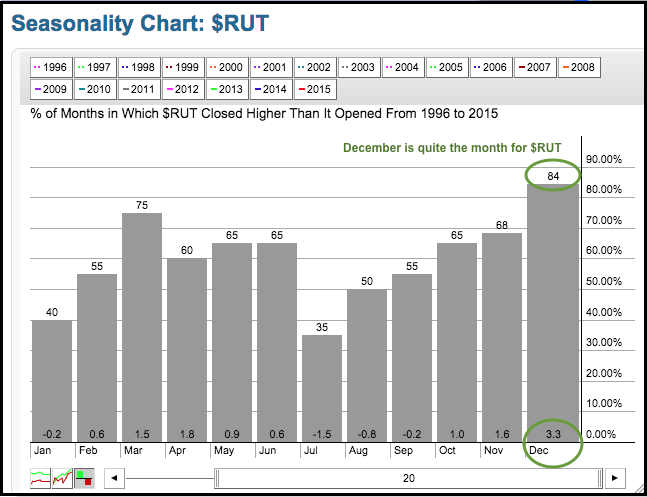Click the left arrow of the year range scrollbar
This screenshot has height=497, width=647.
[115, 478]
